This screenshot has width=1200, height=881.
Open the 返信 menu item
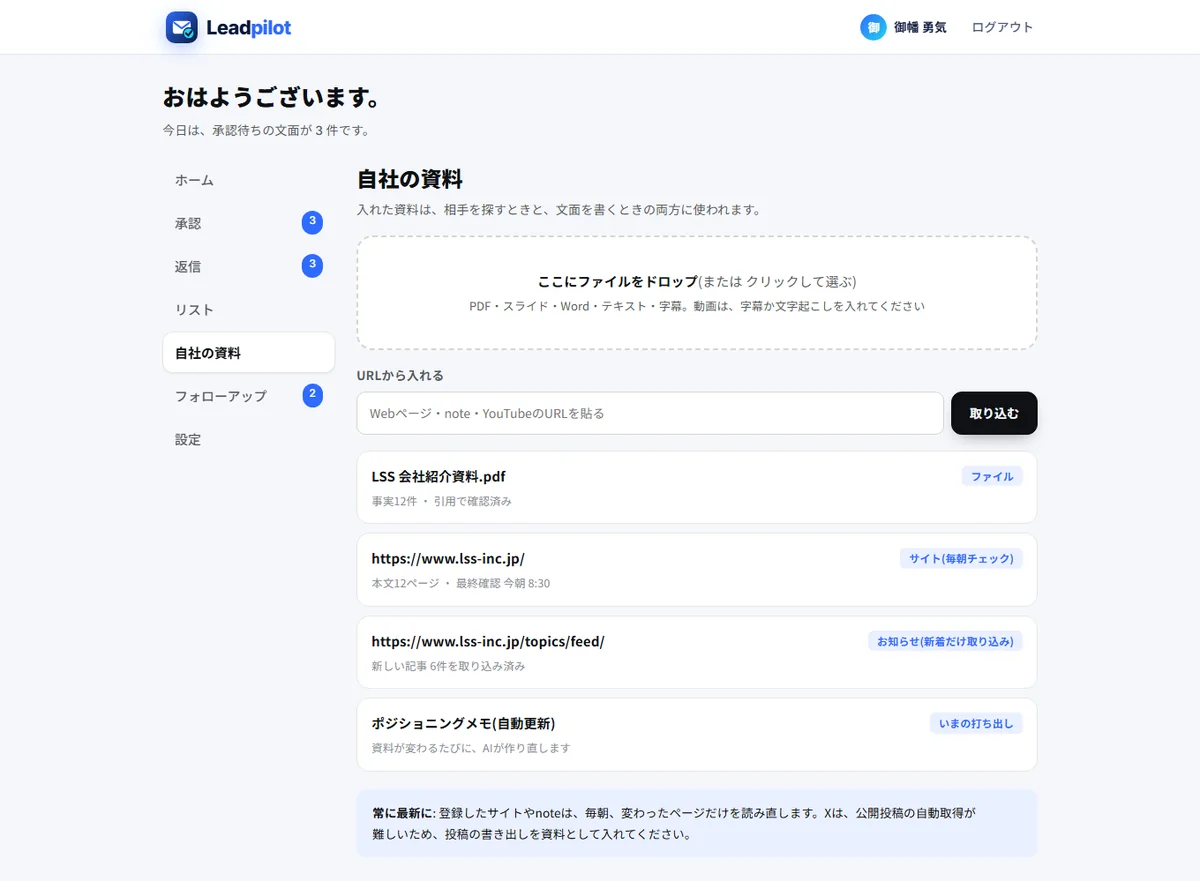click(x=248, y=266)
